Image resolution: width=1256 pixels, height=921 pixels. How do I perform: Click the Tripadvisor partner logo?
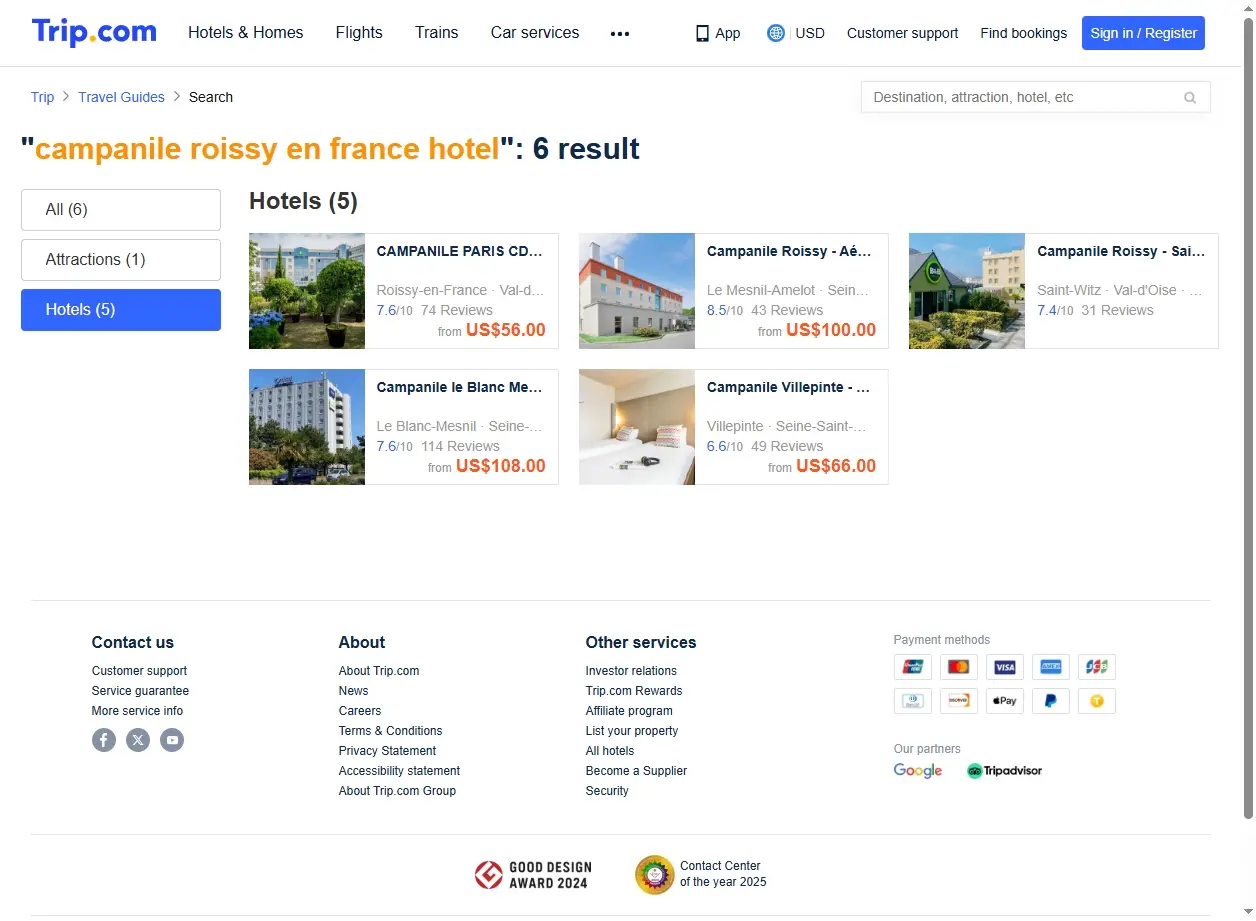tap(1004, 771)
